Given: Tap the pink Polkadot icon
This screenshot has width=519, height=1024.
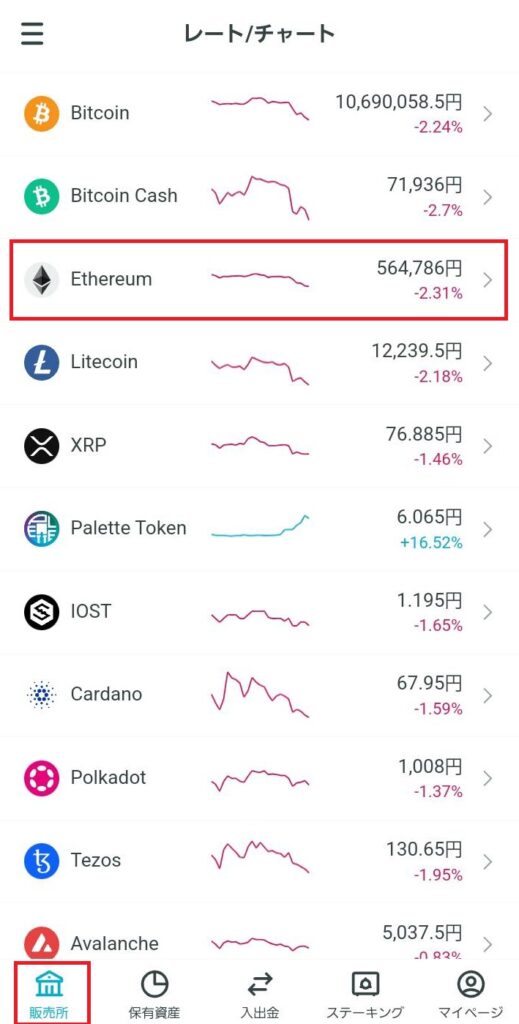Looking at the screenshot, I should 42,778.
